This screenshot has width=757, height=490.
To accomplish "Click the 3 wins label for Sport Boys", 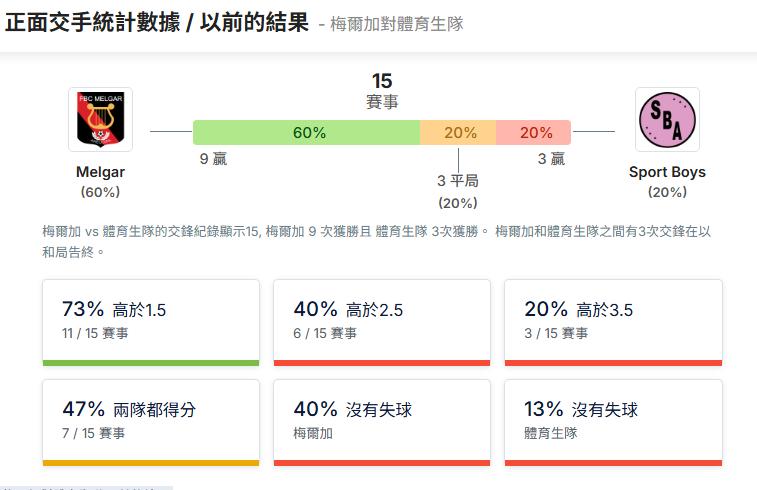I will click(551, 159).
